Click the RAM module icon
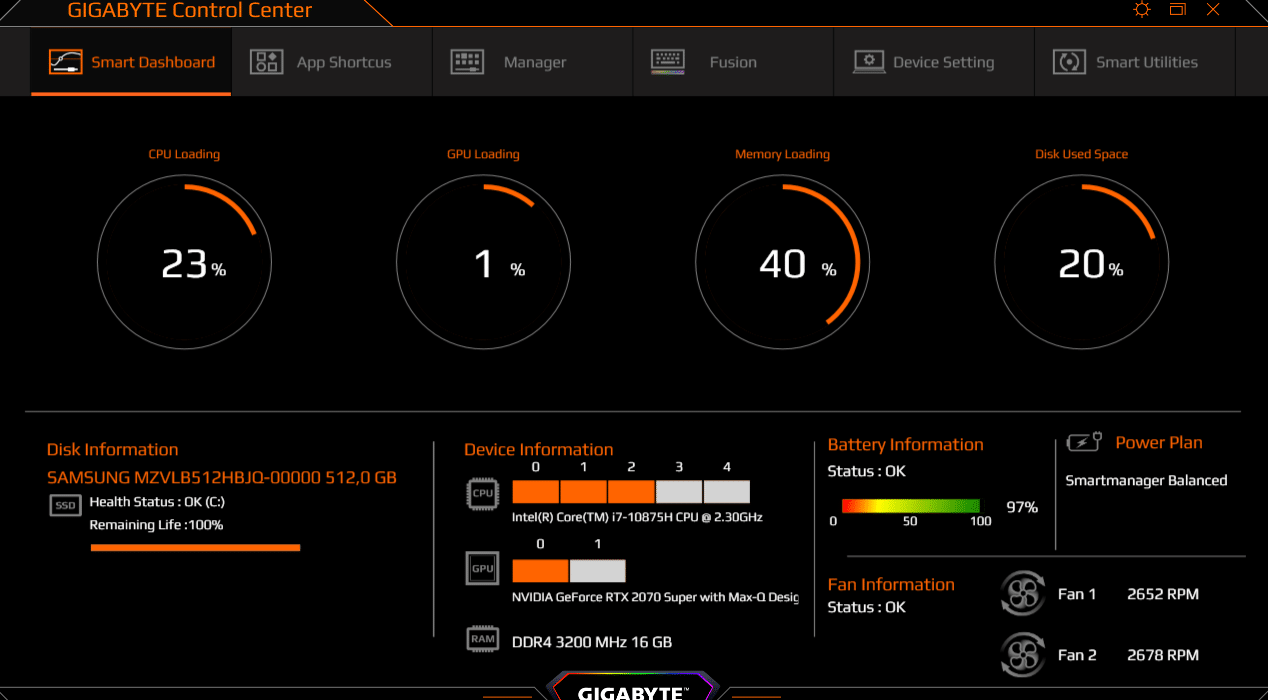This screenshot has height=700, width=1268. click(482, 639)
